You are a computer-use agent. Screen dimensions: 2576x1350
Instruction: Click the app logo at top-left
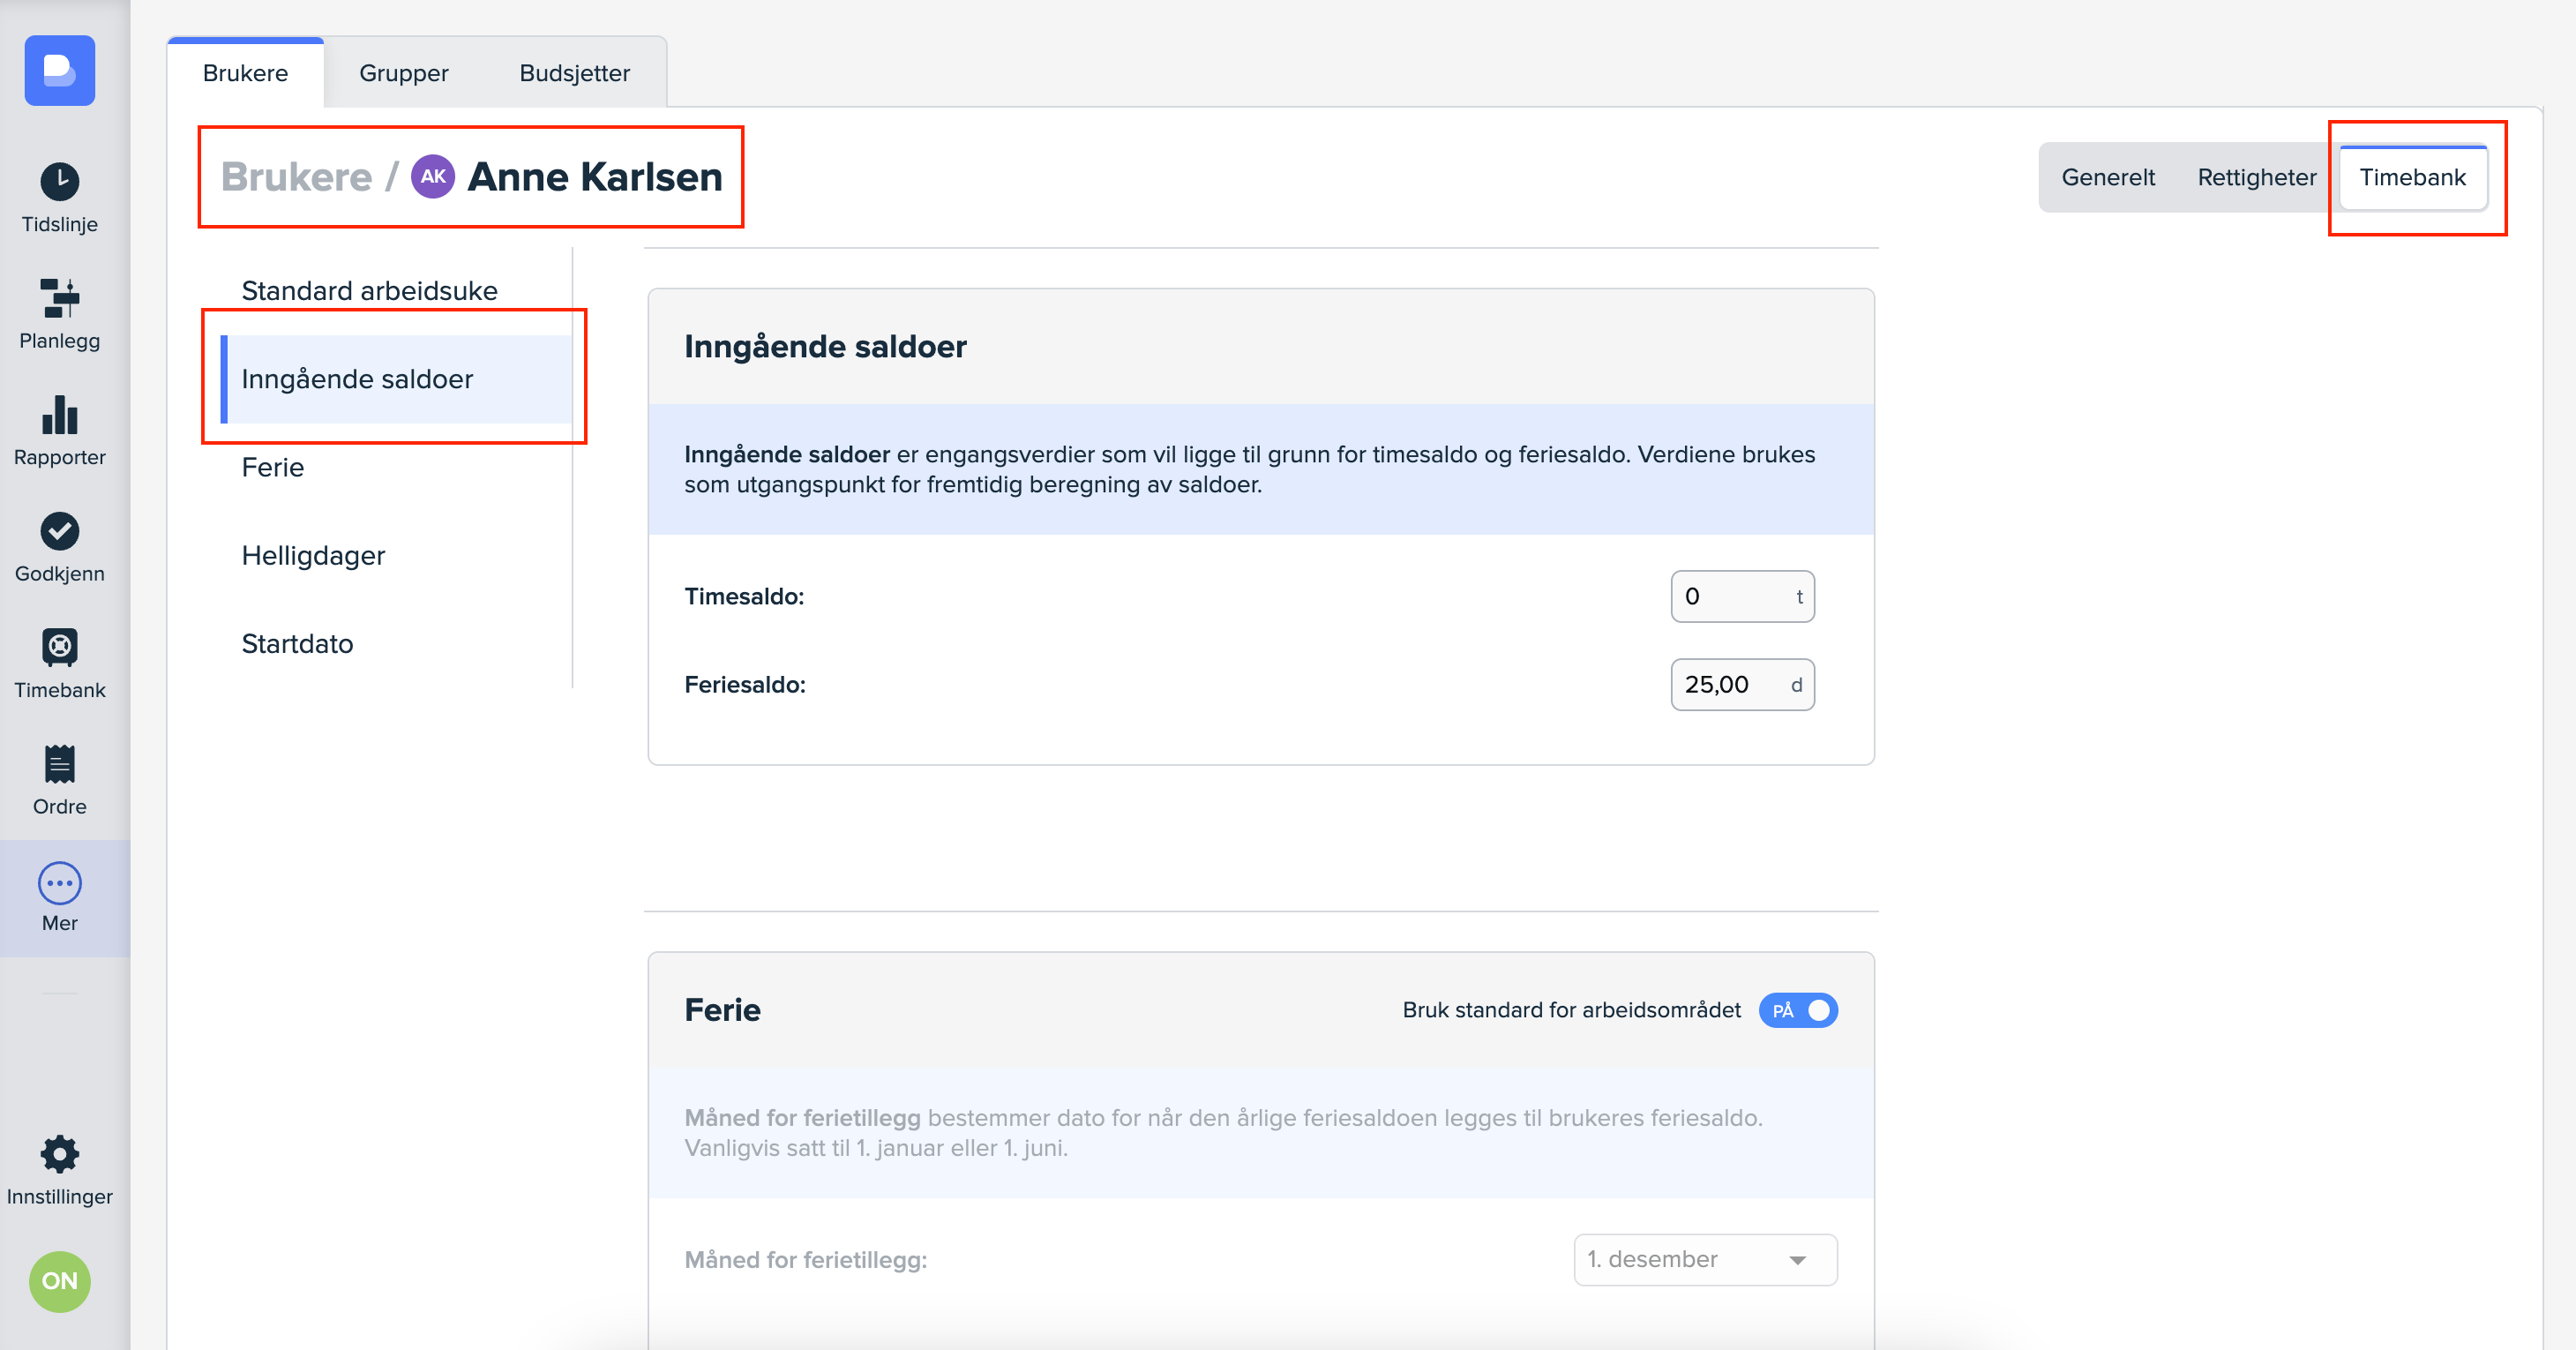pyautogui.click(x=59, y=70)
